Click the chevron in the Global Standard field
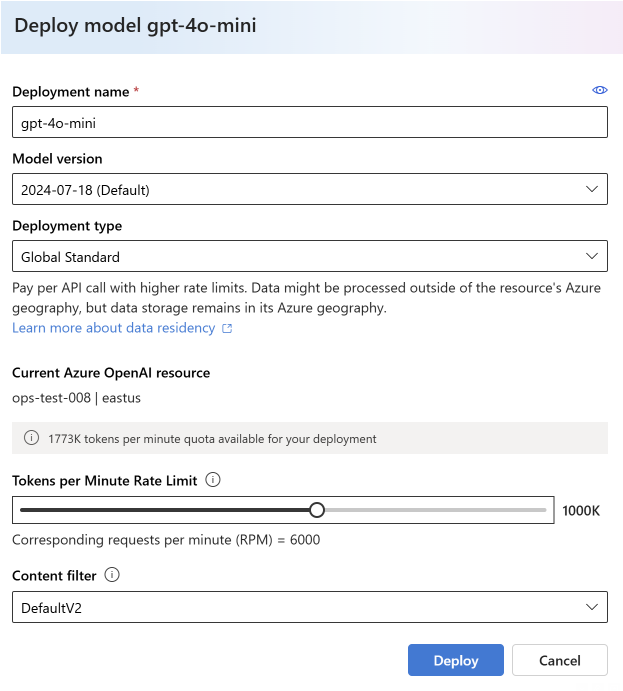The width and height of the screenshot is (623, 691). [x=591, y=256]
